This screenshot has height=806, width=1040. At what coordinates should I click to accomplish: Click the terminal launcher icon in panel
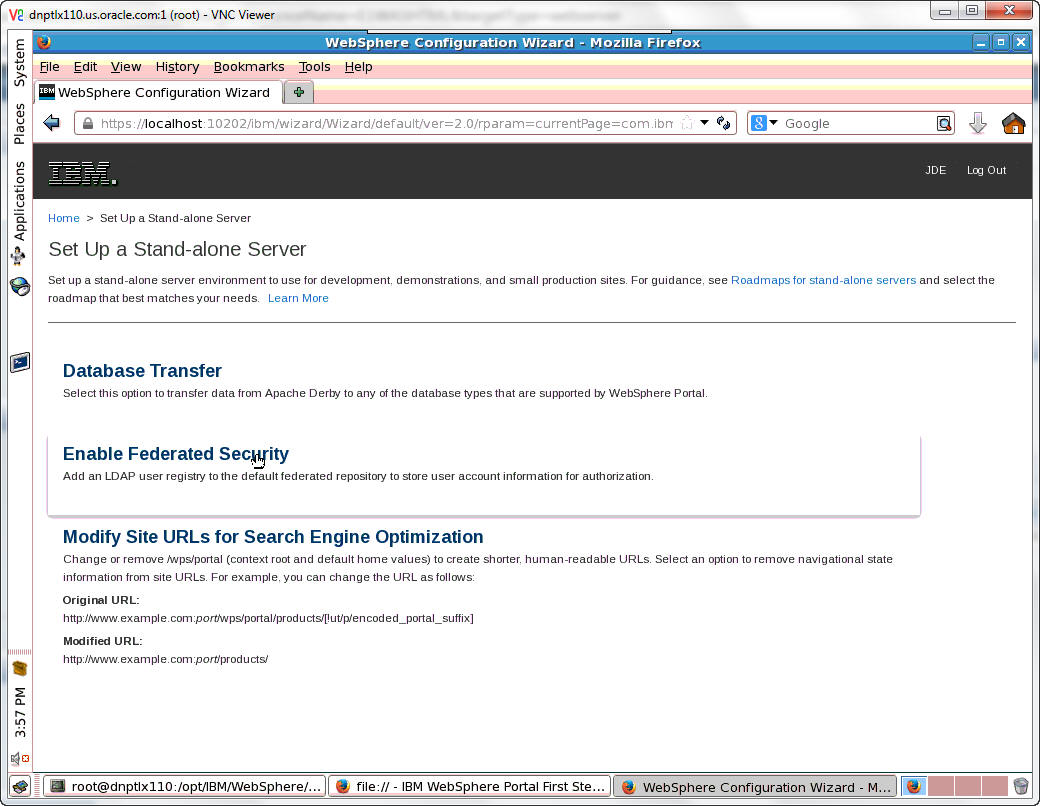tap(20, 362)
